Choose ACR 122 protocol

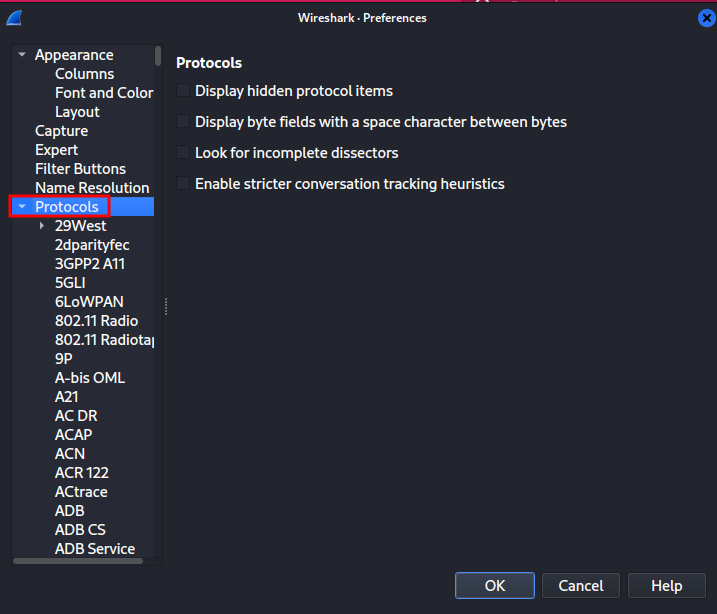click(x=82, y=473)
